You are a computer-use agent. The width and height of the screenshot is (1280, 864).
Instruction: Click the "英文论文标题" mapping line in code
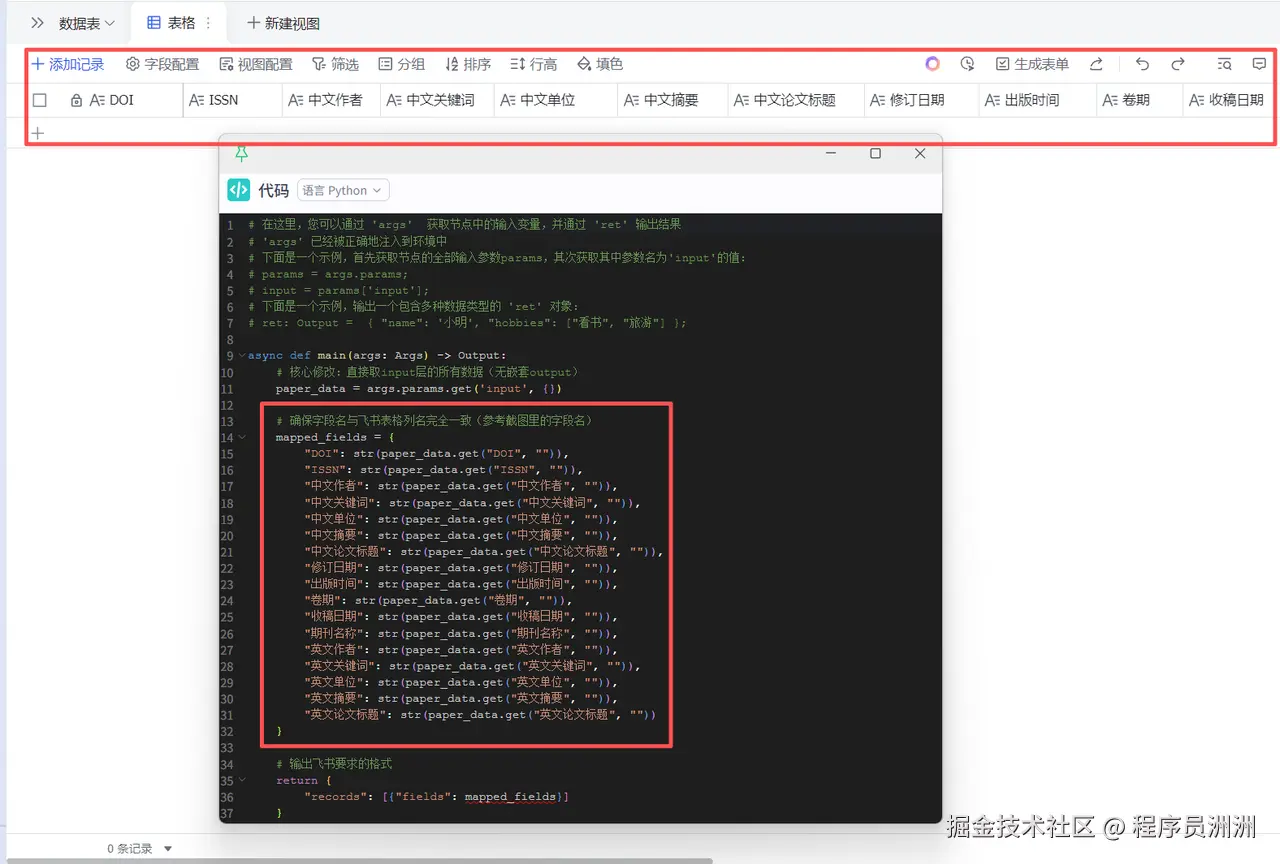coord(480,715)
